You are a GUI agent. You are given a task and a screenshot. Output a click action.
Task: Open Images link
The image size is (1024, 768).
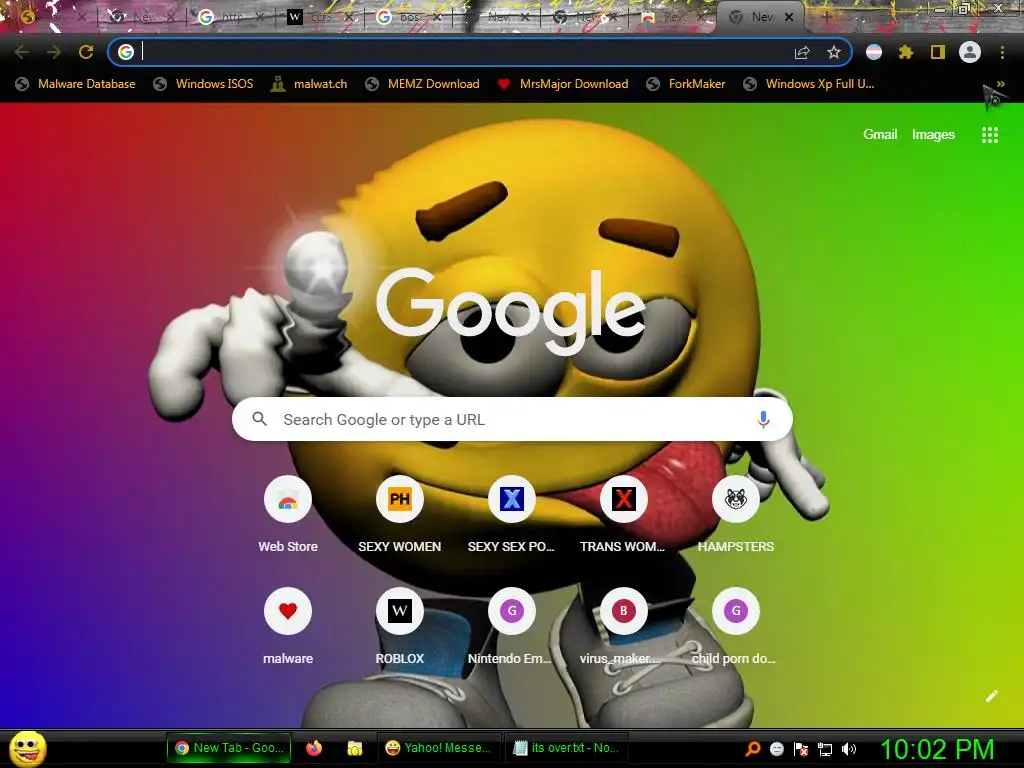coord(933,135)
